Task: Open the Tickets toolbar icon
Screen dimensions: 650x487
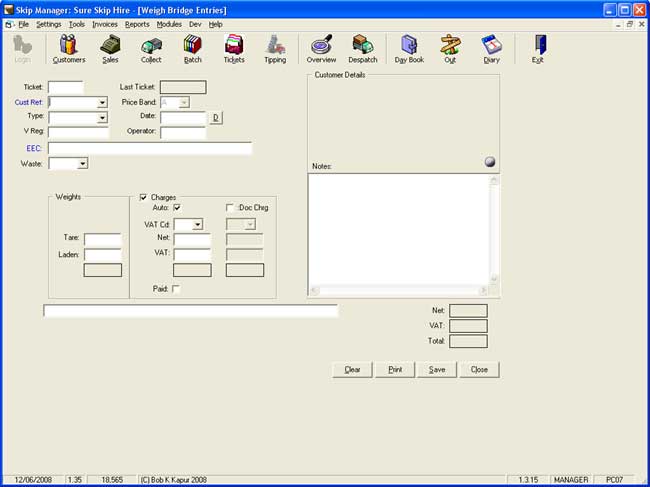Action: 234,49
